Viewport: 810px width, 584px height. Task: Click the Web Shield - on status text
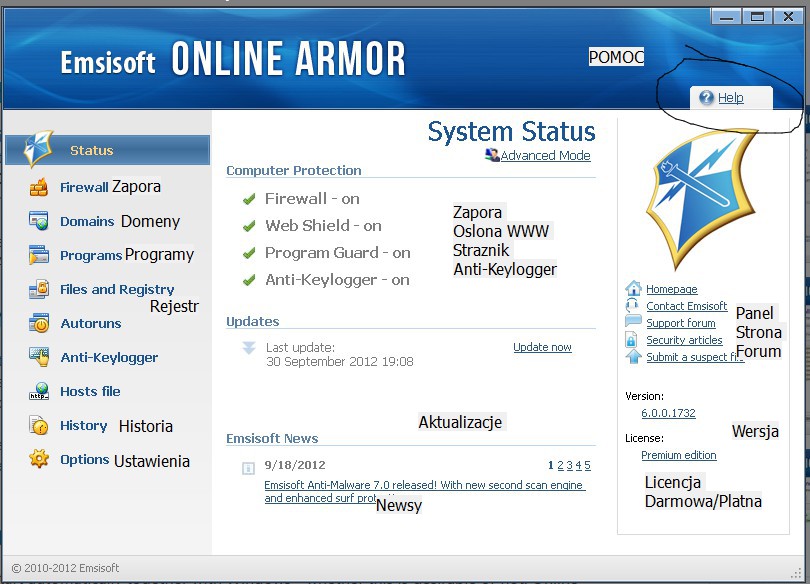[x=323, y=226]
